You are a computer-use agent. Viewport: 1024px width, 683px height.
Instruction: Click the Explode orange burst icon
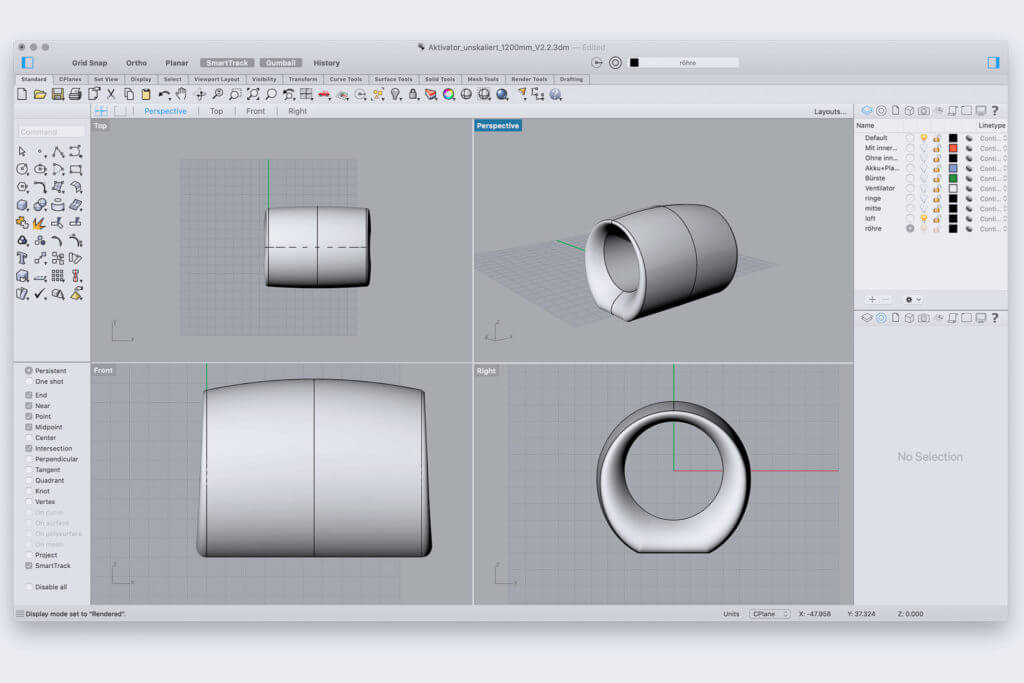pyautogui.click(x=40, y=223)
